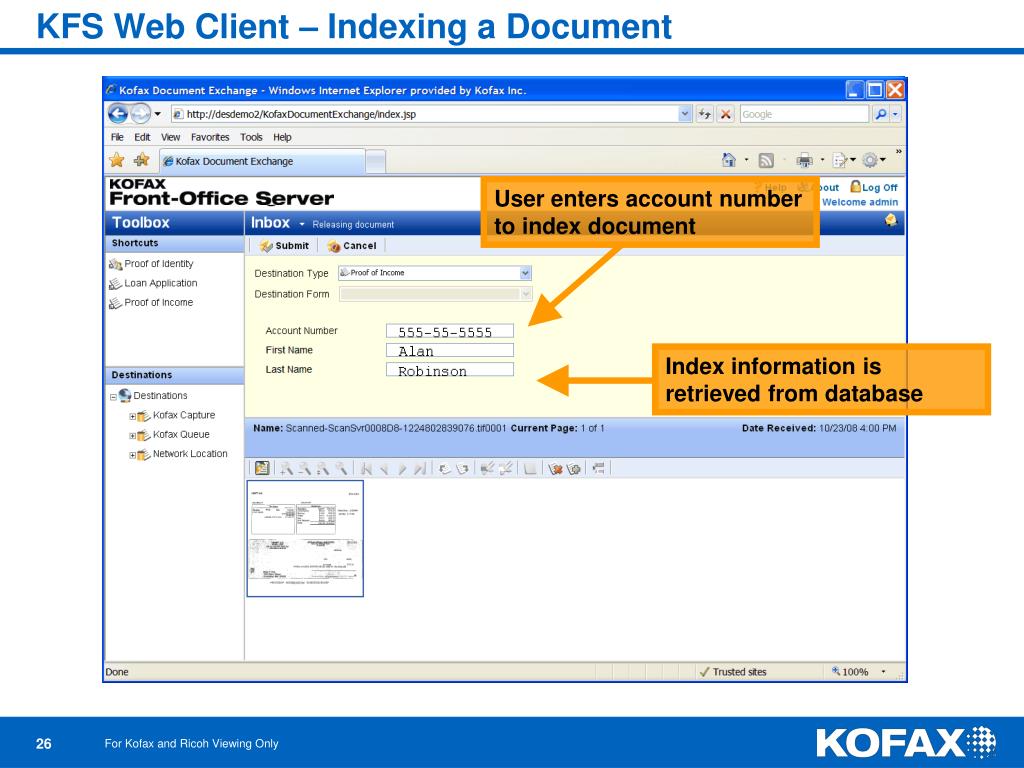This screenshot has height=768, width=1024.
Task: Click the Zoom Out magnifier in the viewer toolbar
Action: [x=304, y=468]
